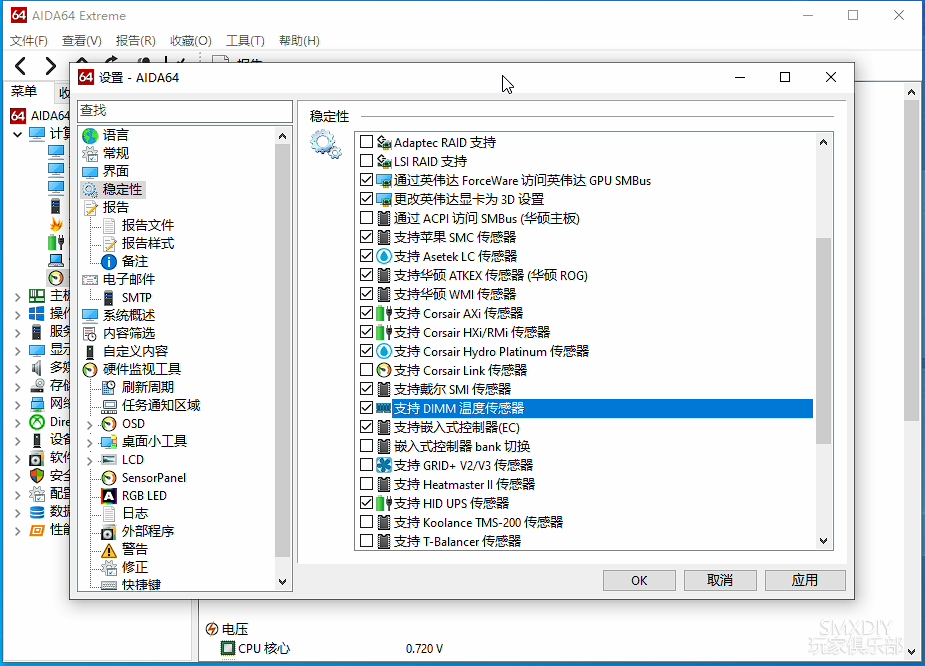Select 报告样式 in settings tree

(147, 244)
